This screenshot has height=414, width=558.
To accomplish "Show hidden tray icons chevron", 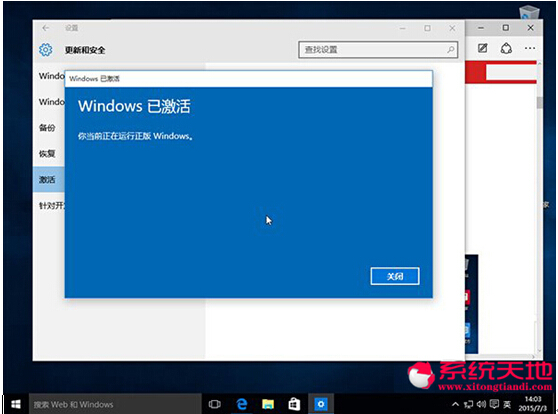I will [x=455, y=404].
